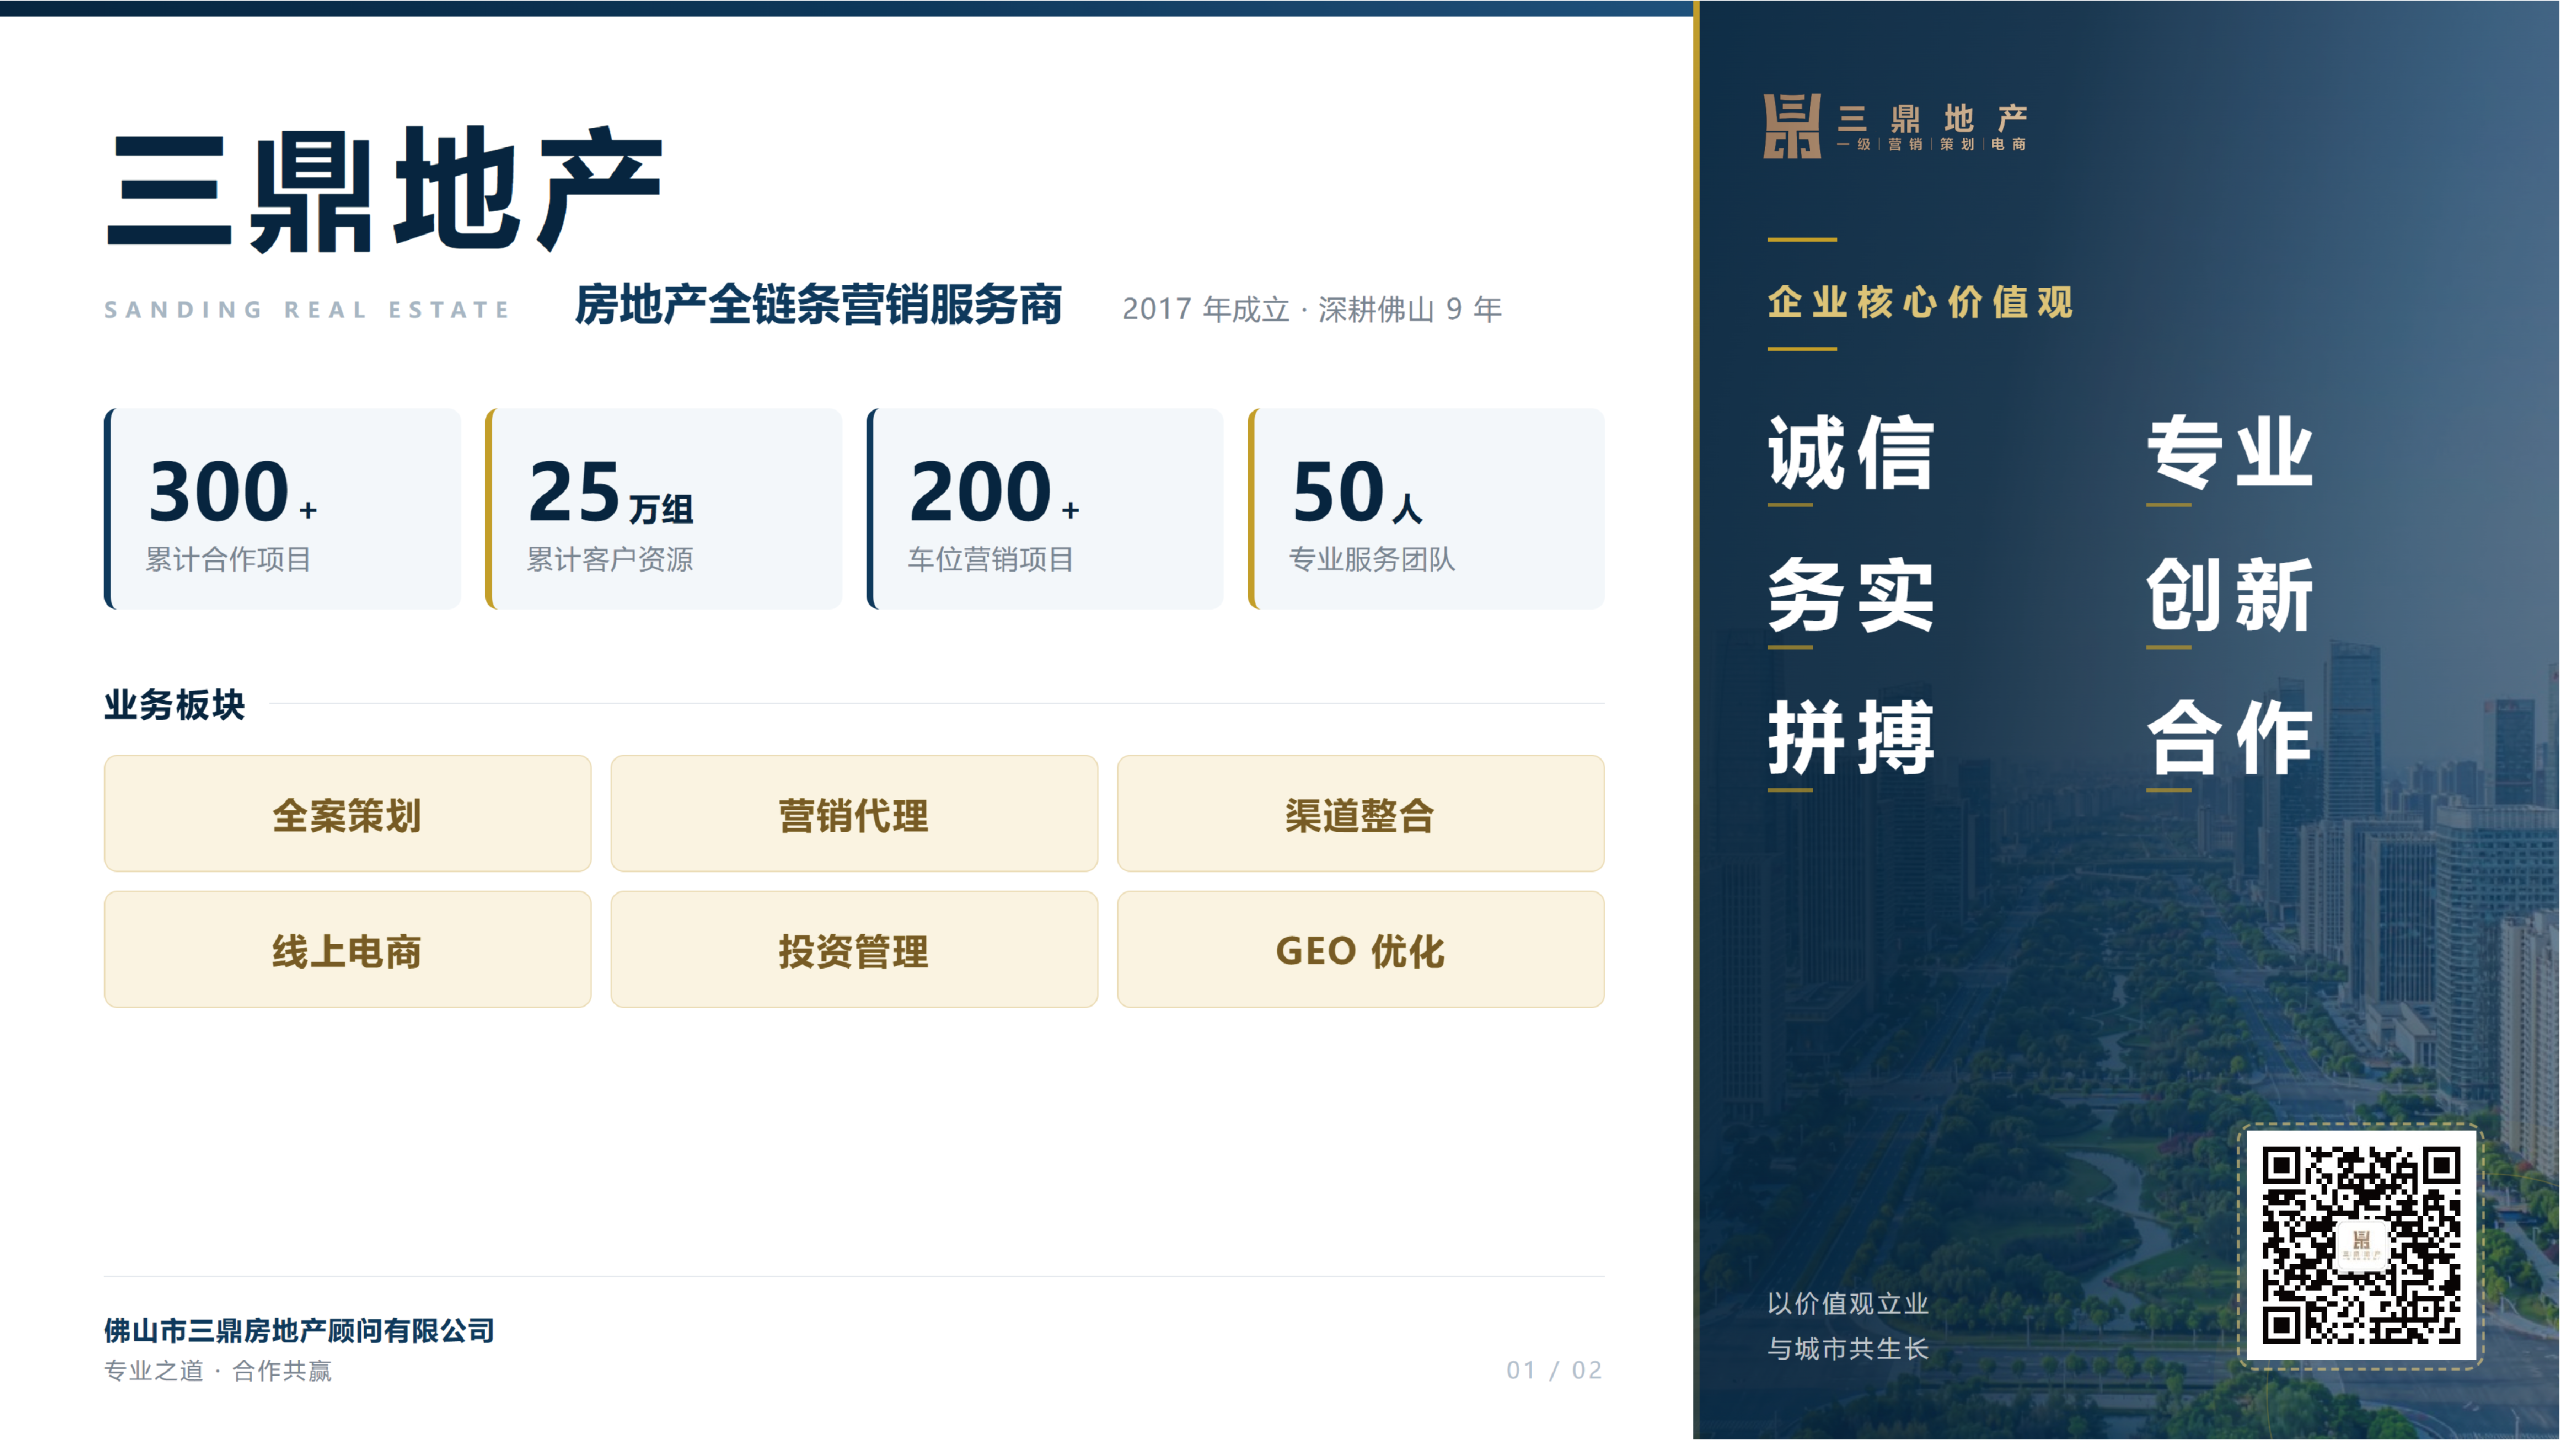Select the 全案策划 business card
The image size is (2560, 1440).
[x=348, y=813]
